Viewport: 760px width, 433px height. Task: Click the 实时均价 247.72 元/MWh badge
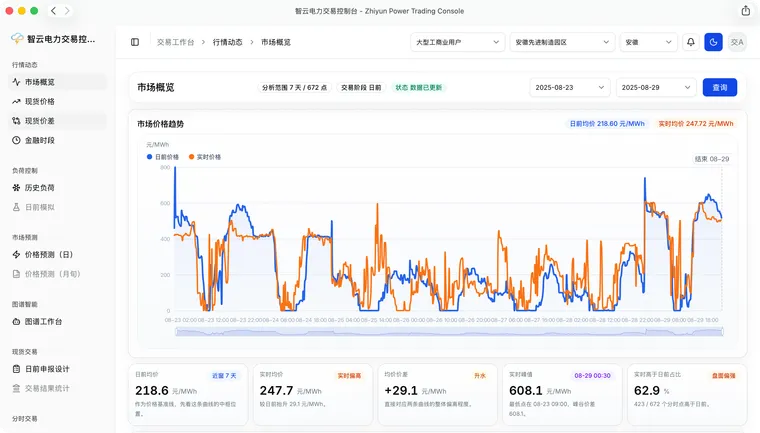click(696, 124)
